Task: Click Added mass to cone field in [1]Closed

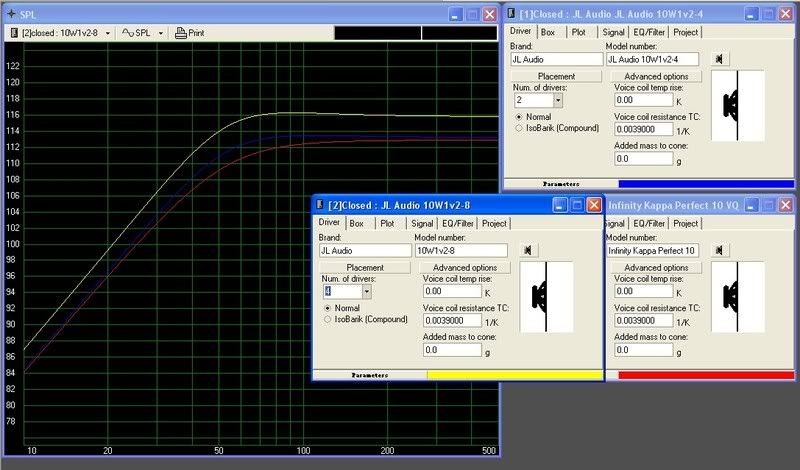Action: 643,159
